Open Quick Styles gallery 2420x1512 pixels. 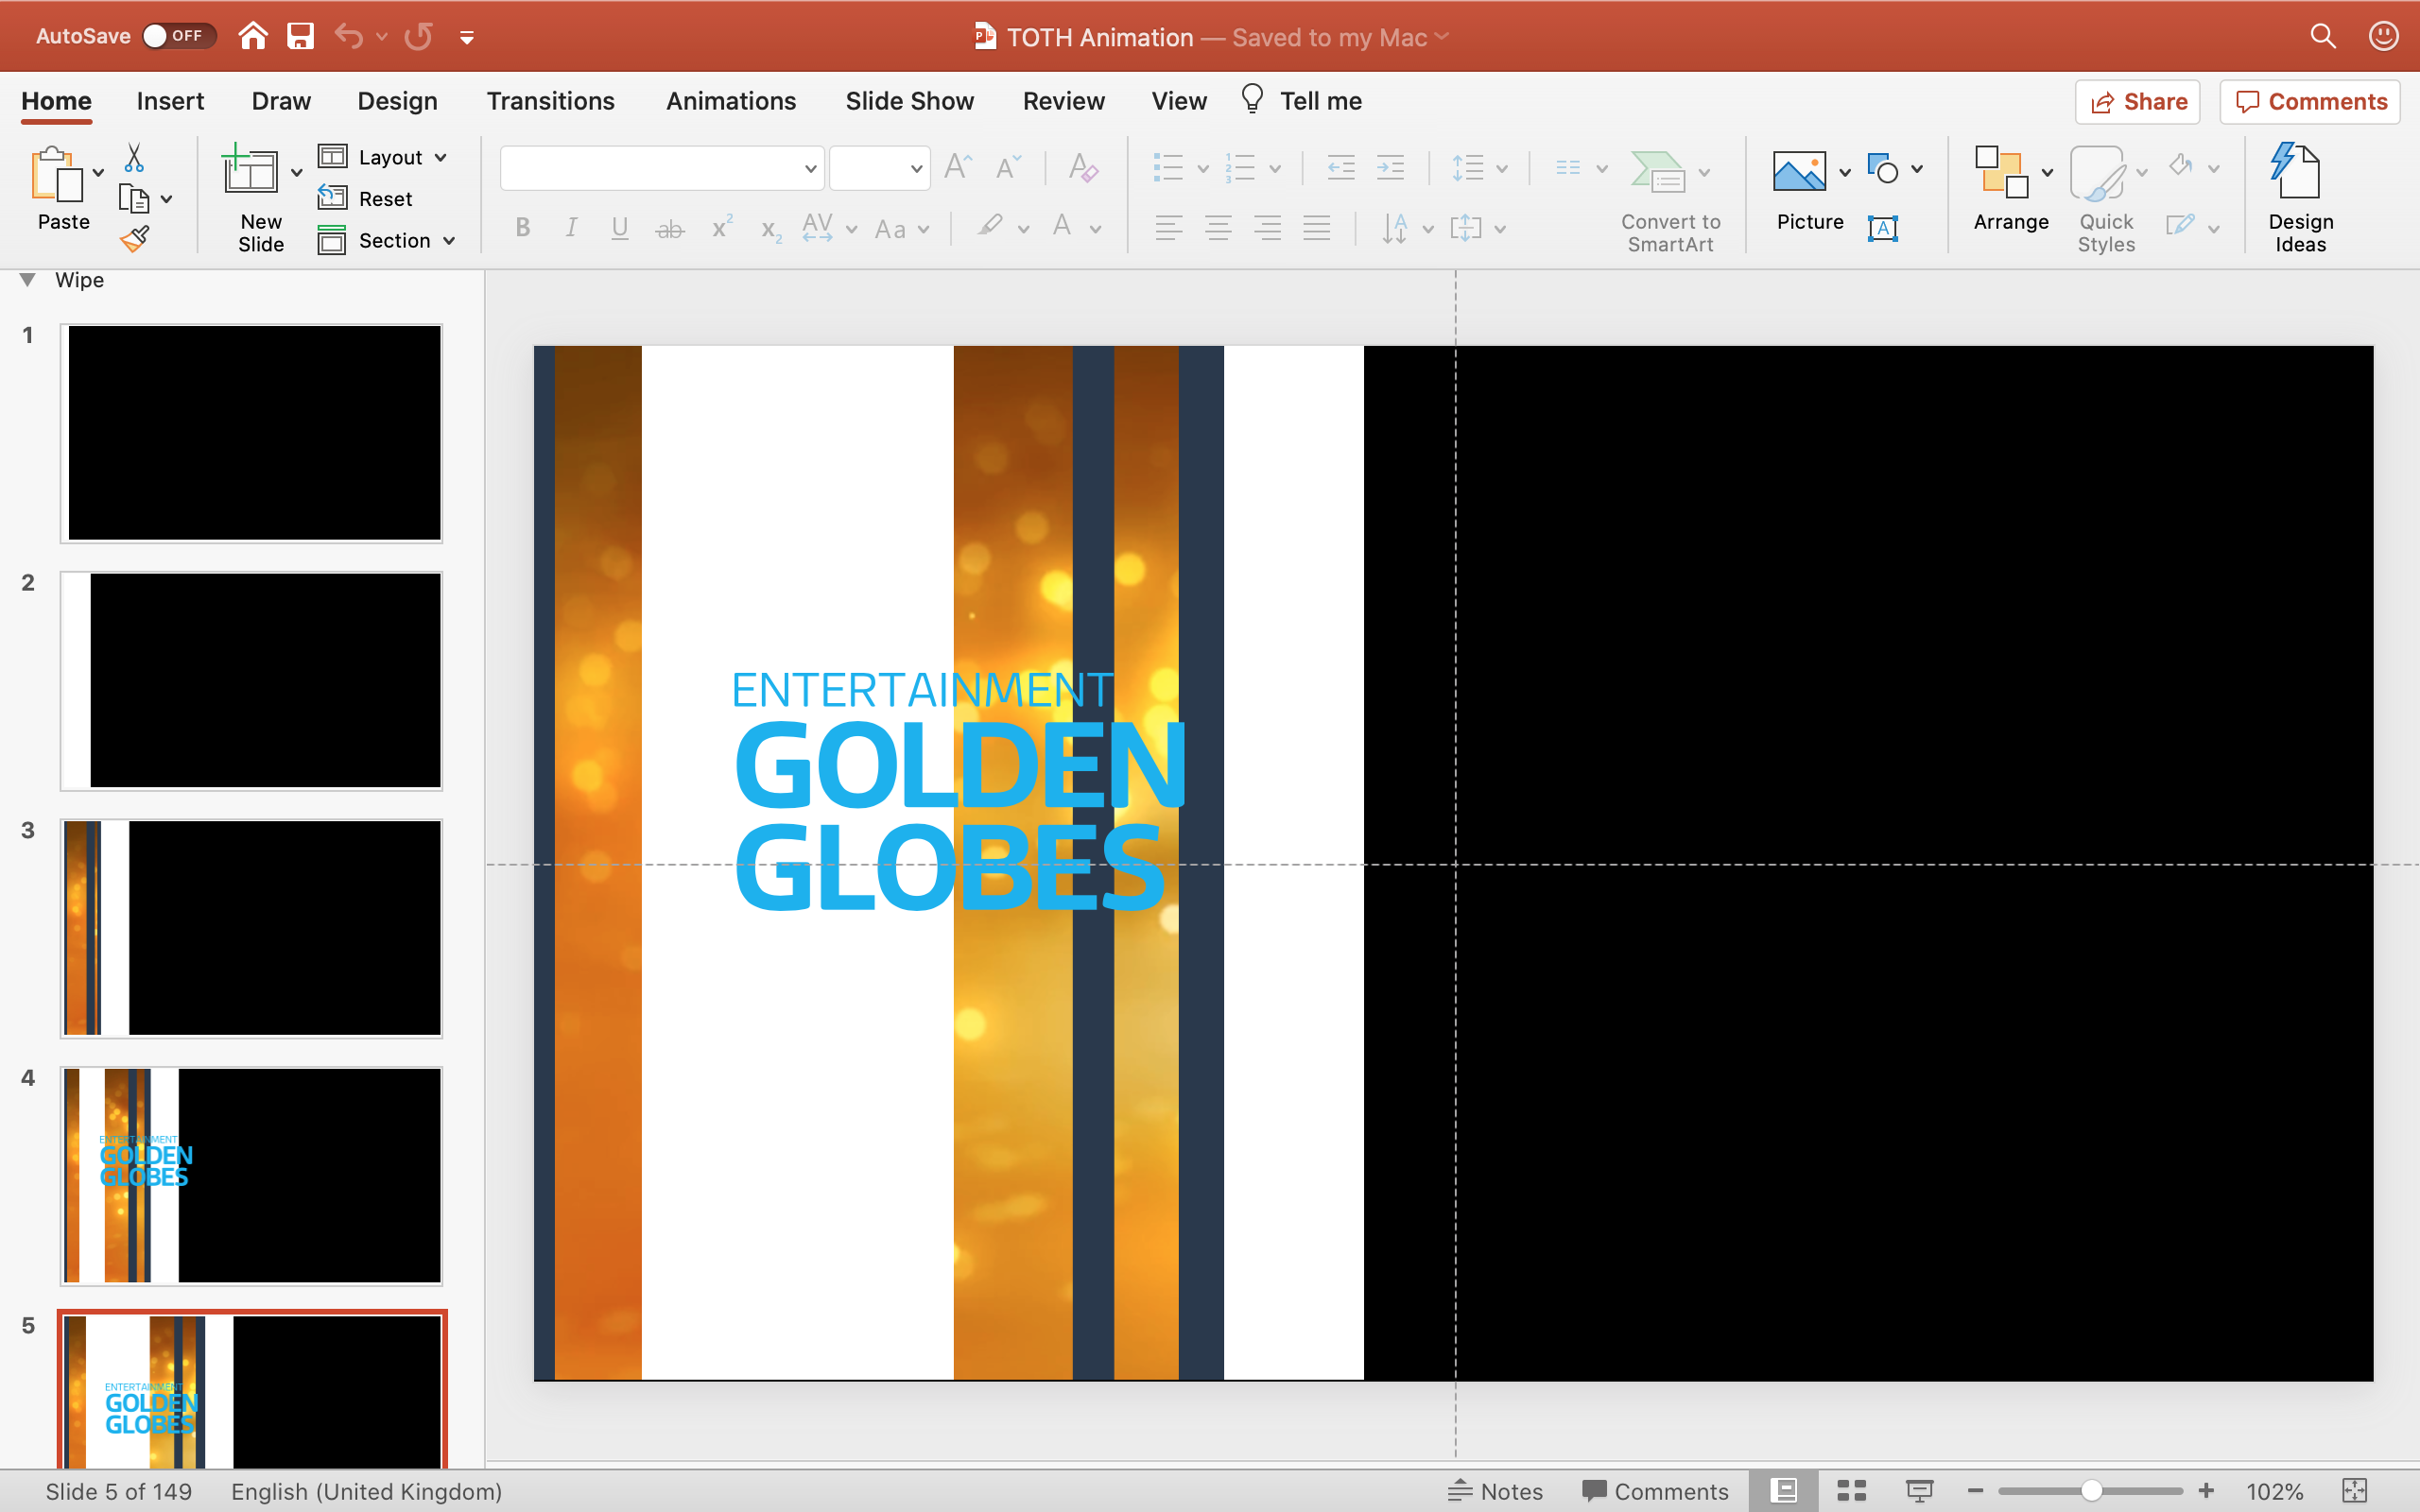point(2105,200)
